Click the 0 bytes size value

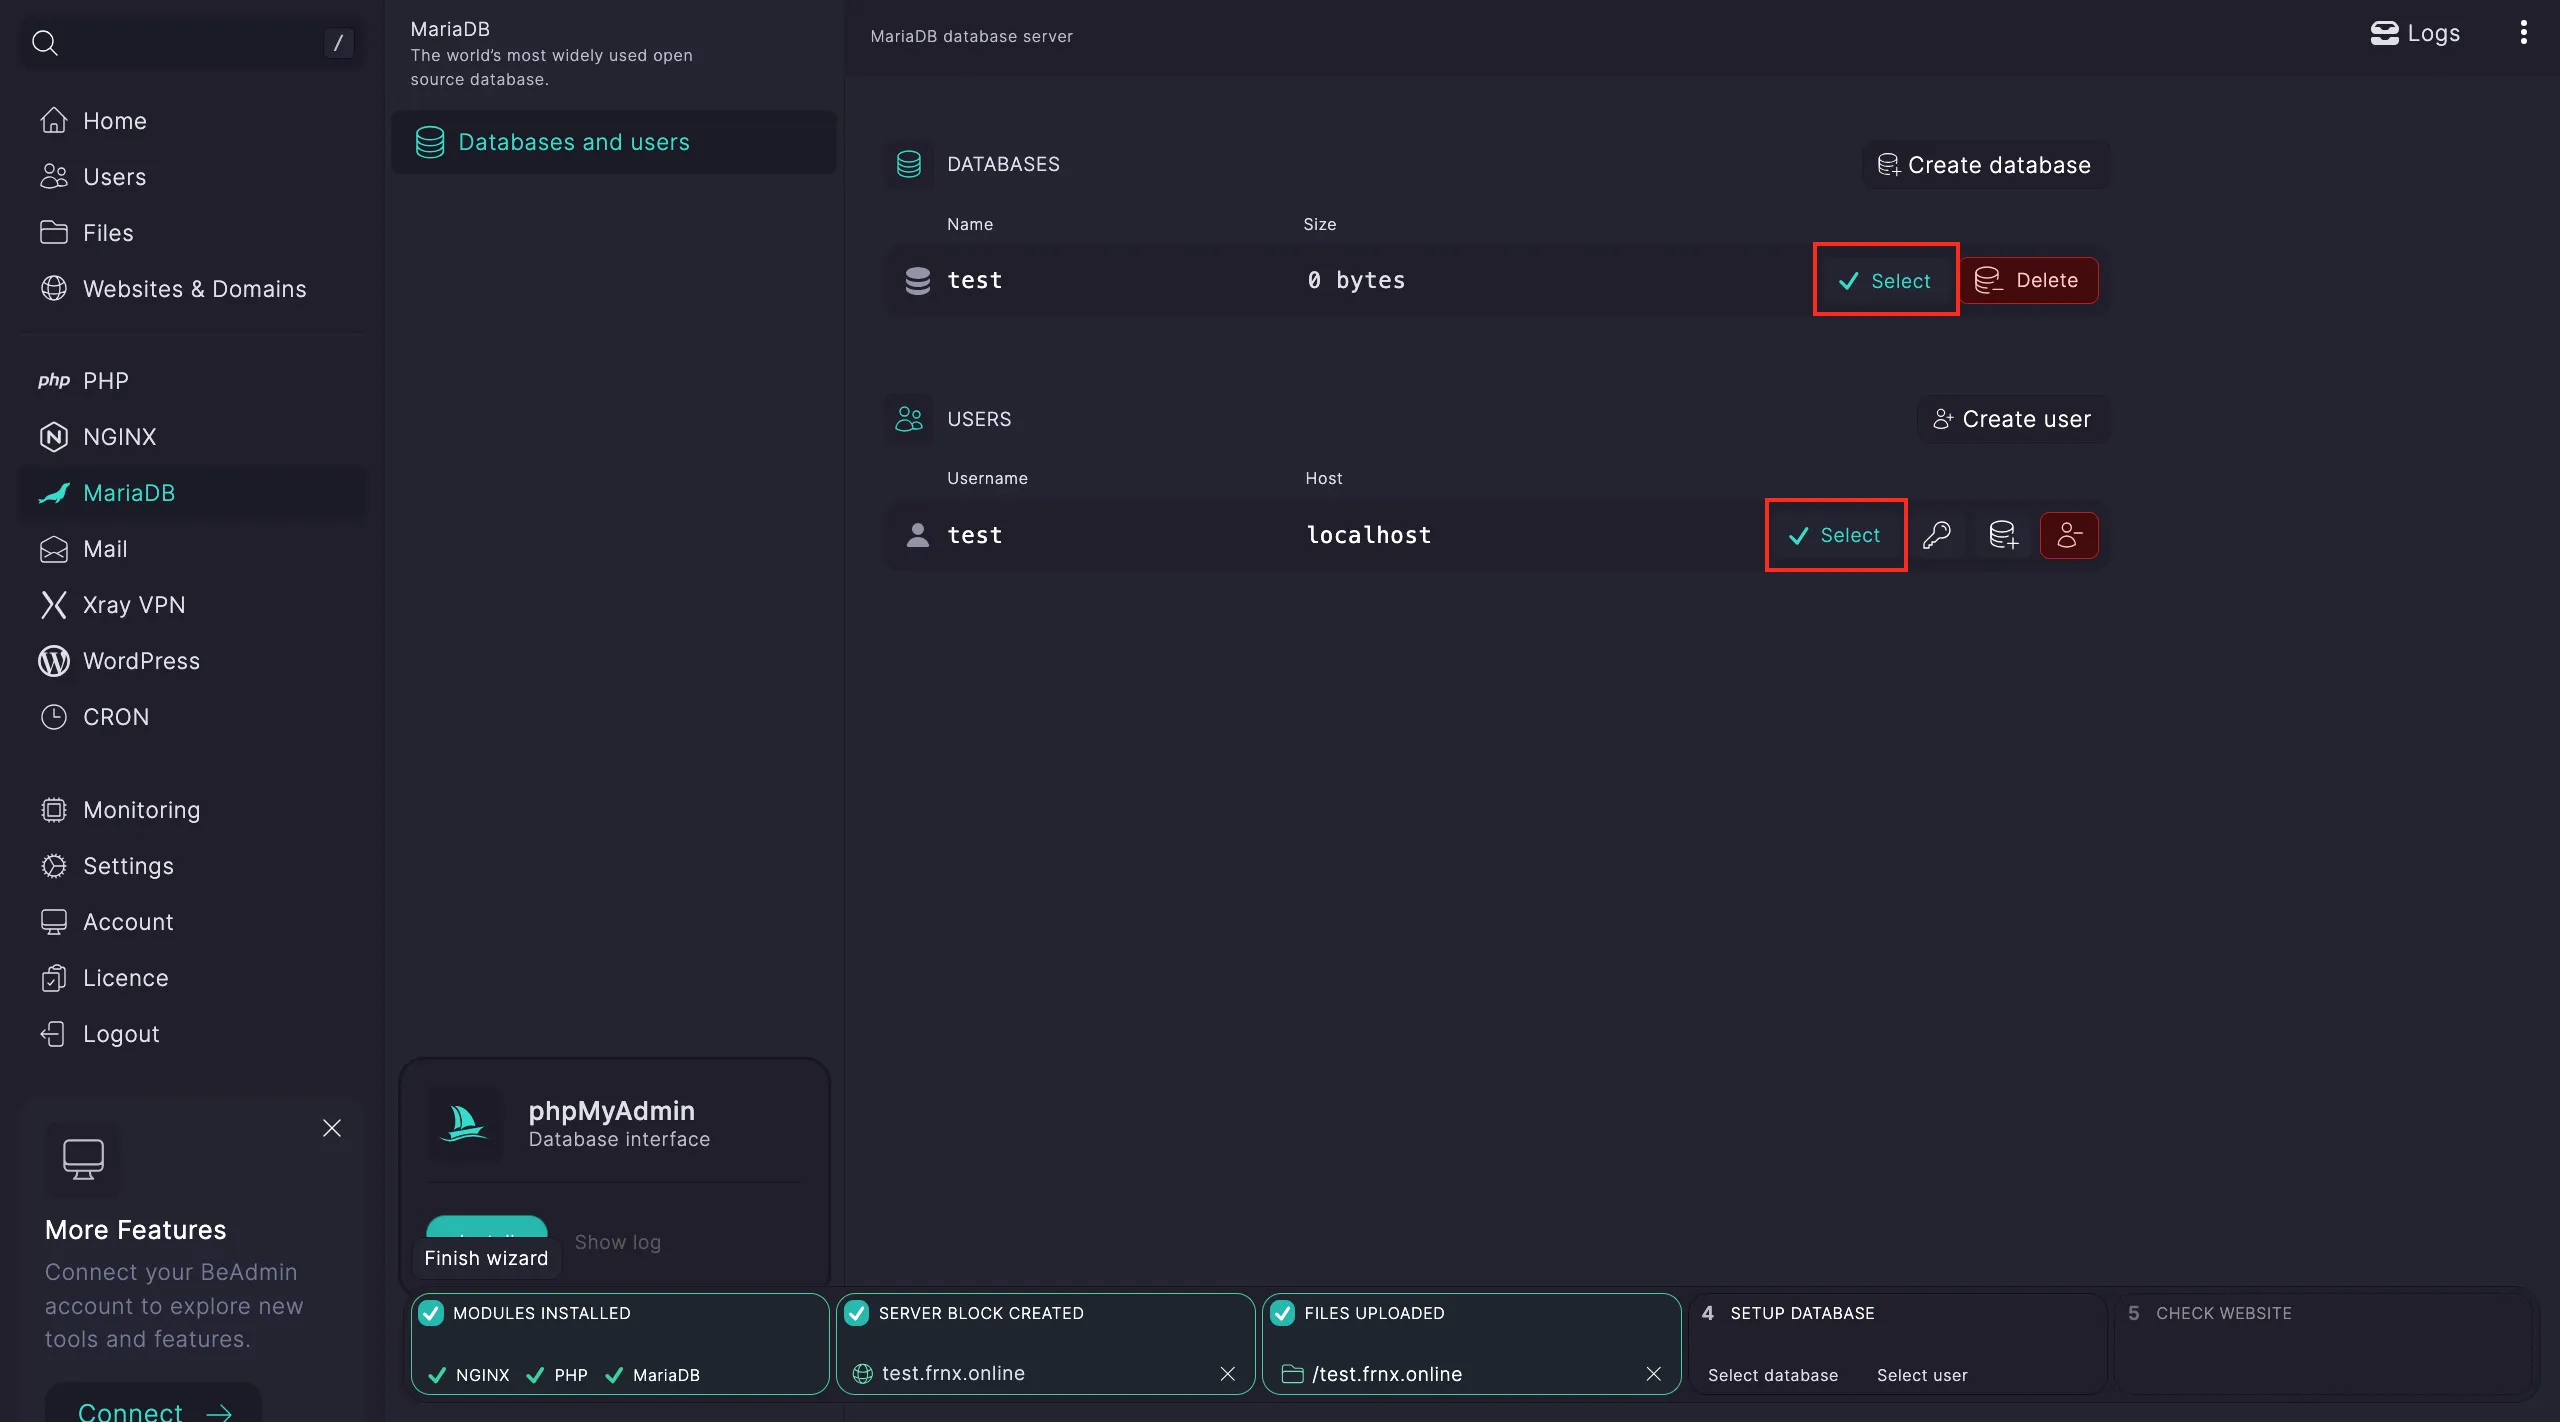coord(1356,281)
